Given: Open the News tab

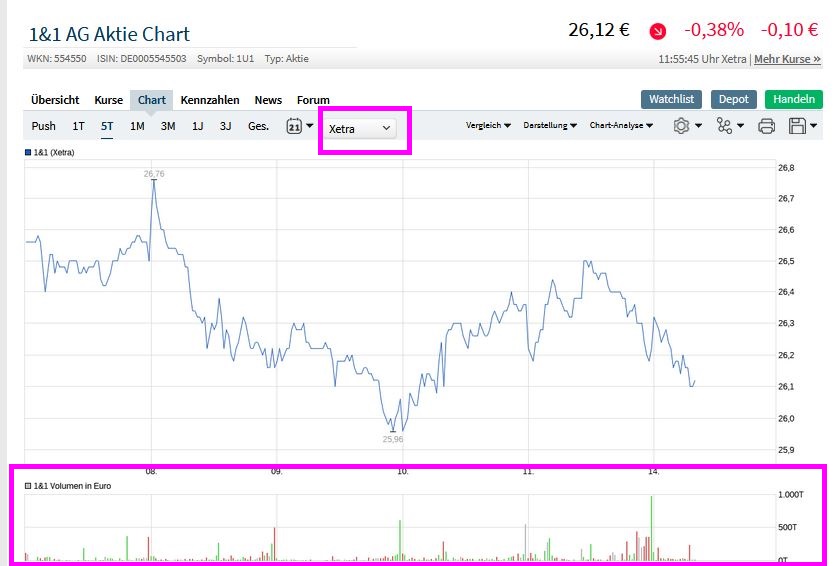Looking at the screenshot, I should point(268,100).
